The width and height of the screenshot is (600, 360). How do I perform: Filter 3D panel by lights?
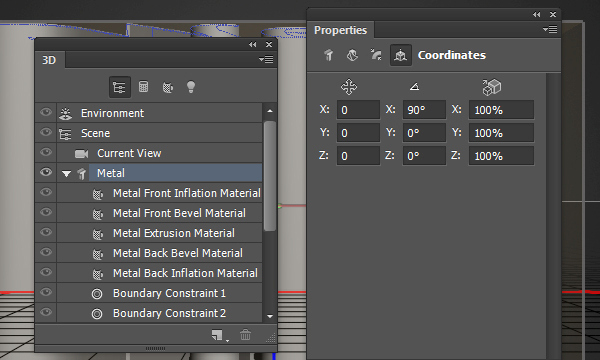tap(191, 87)
